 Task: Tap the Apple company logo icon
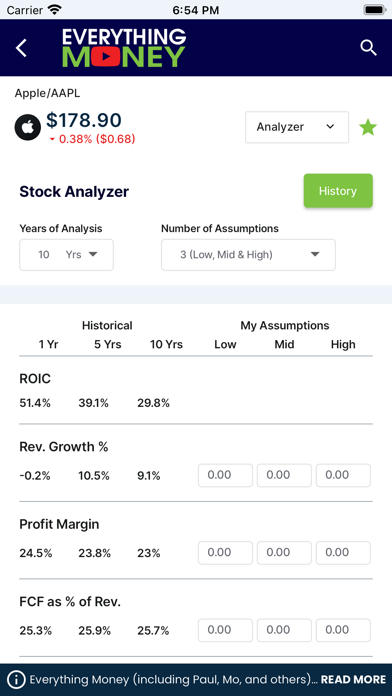click(28, 128)
